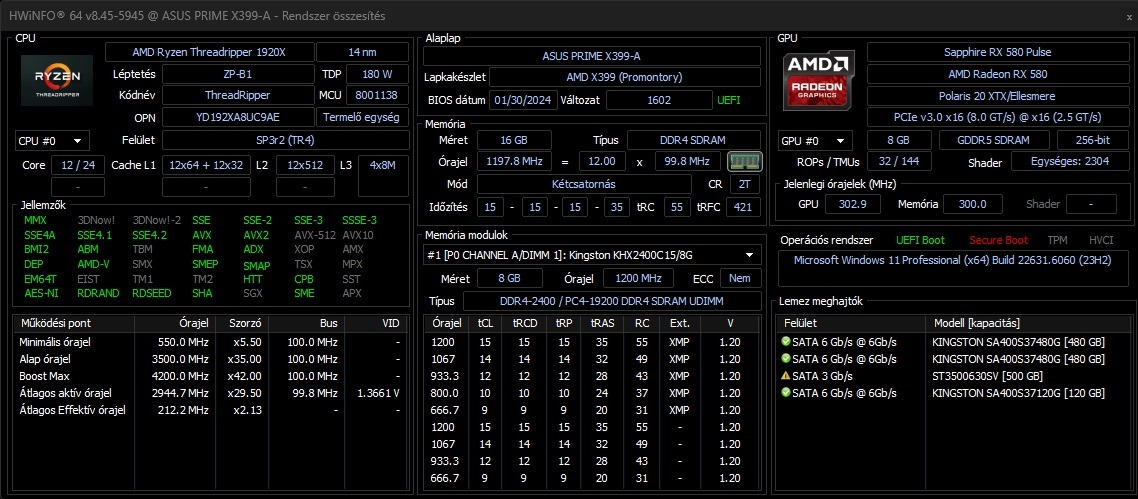Click the 800.0 MHz XMP timing row

coord(593,393)
